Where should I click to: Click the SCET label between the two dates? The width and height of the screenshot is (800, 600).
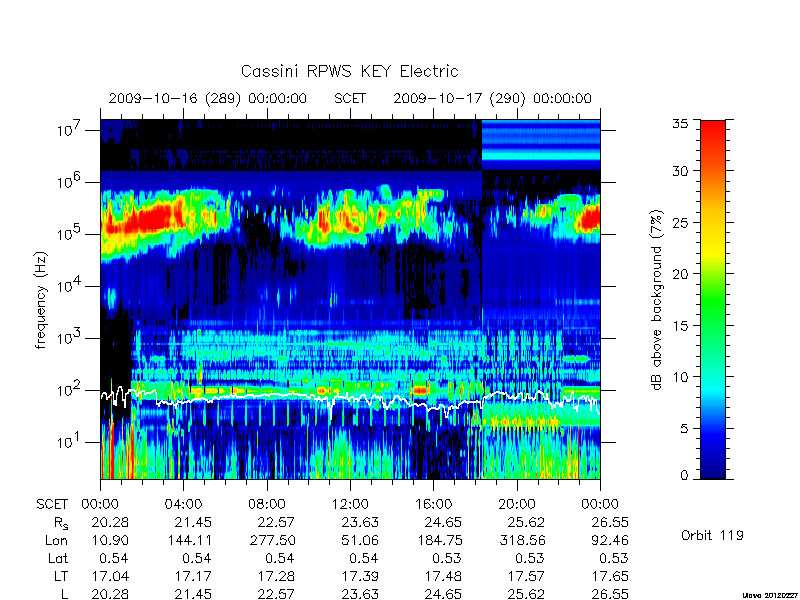[350, 98]
